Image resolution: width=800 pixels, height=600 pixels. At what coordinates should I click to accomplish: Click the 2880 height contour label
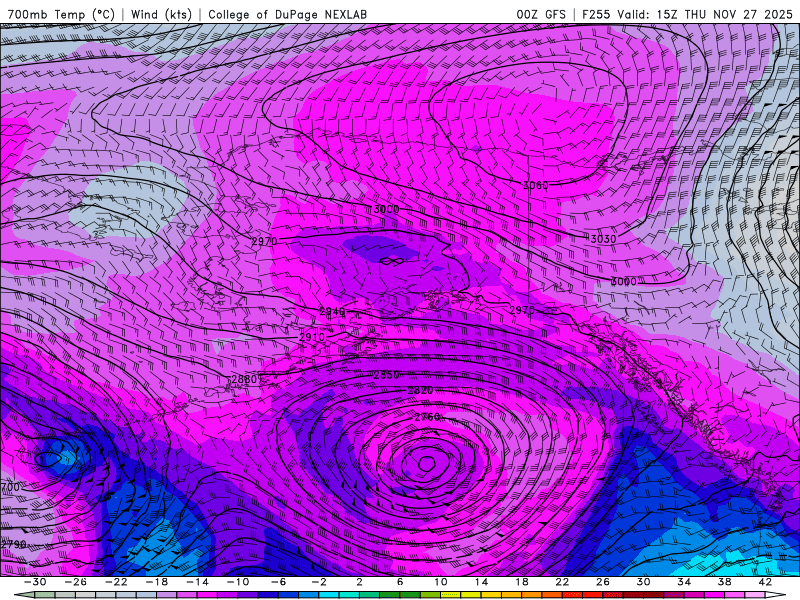[244, 379]
